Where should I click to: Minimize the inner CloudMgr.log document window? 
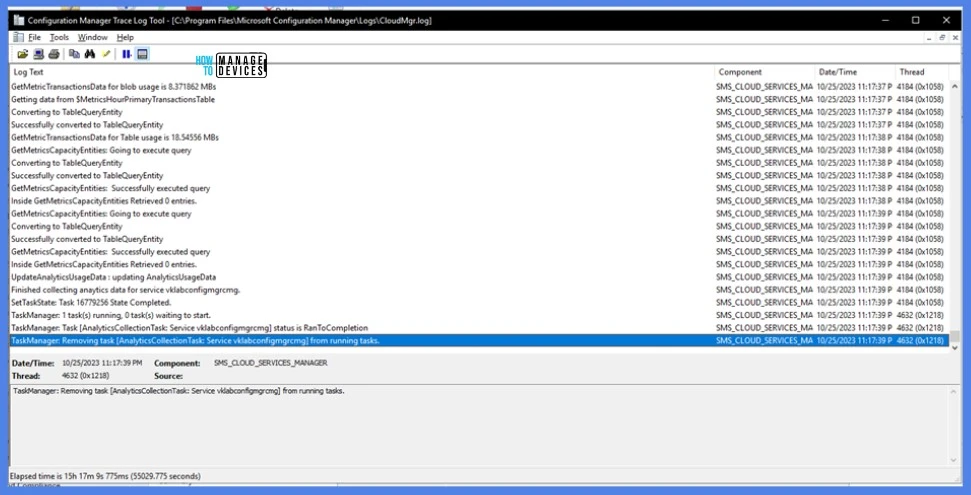click(930, 38)
